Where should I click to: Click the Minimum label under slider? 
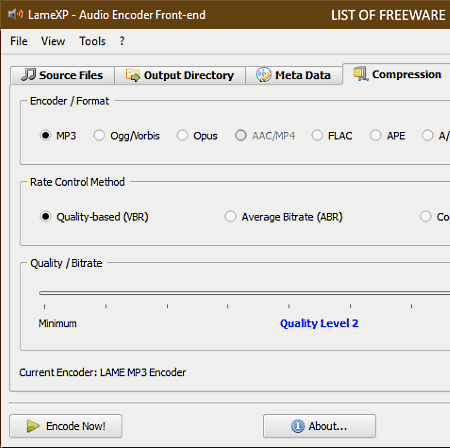(x=57, y=323)
